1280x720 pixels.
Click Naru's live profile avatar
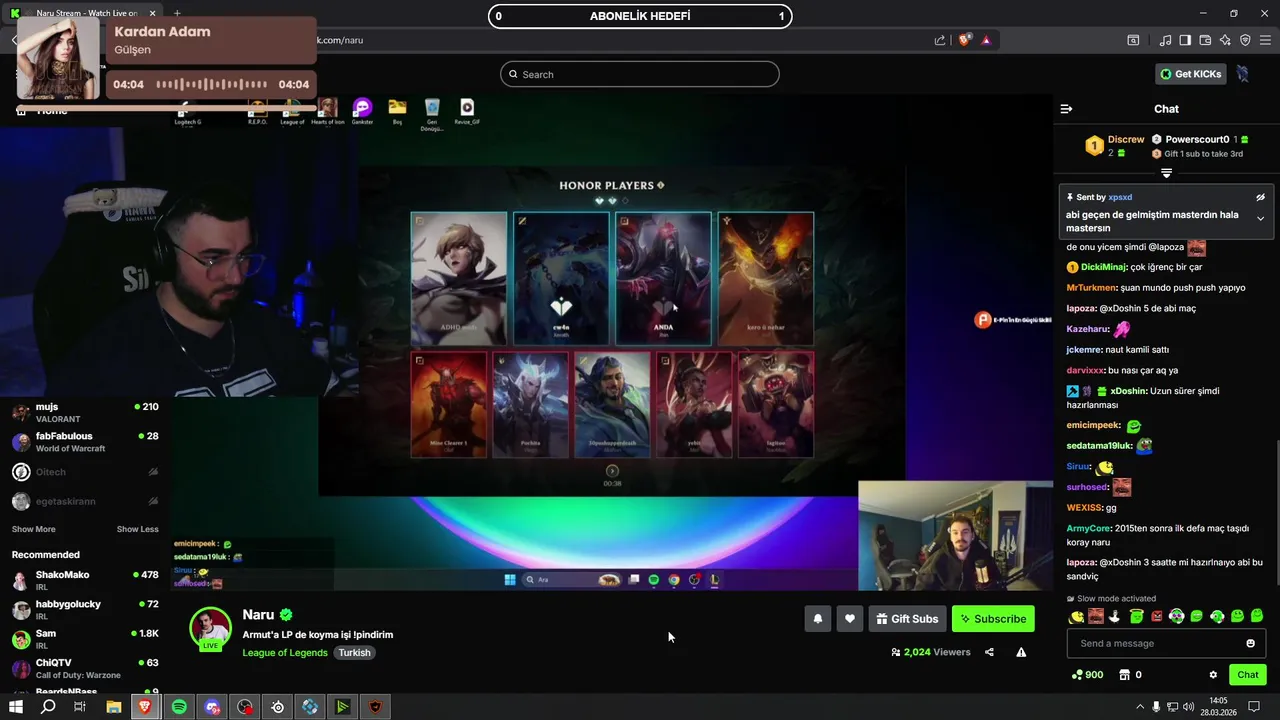point(210,629)
